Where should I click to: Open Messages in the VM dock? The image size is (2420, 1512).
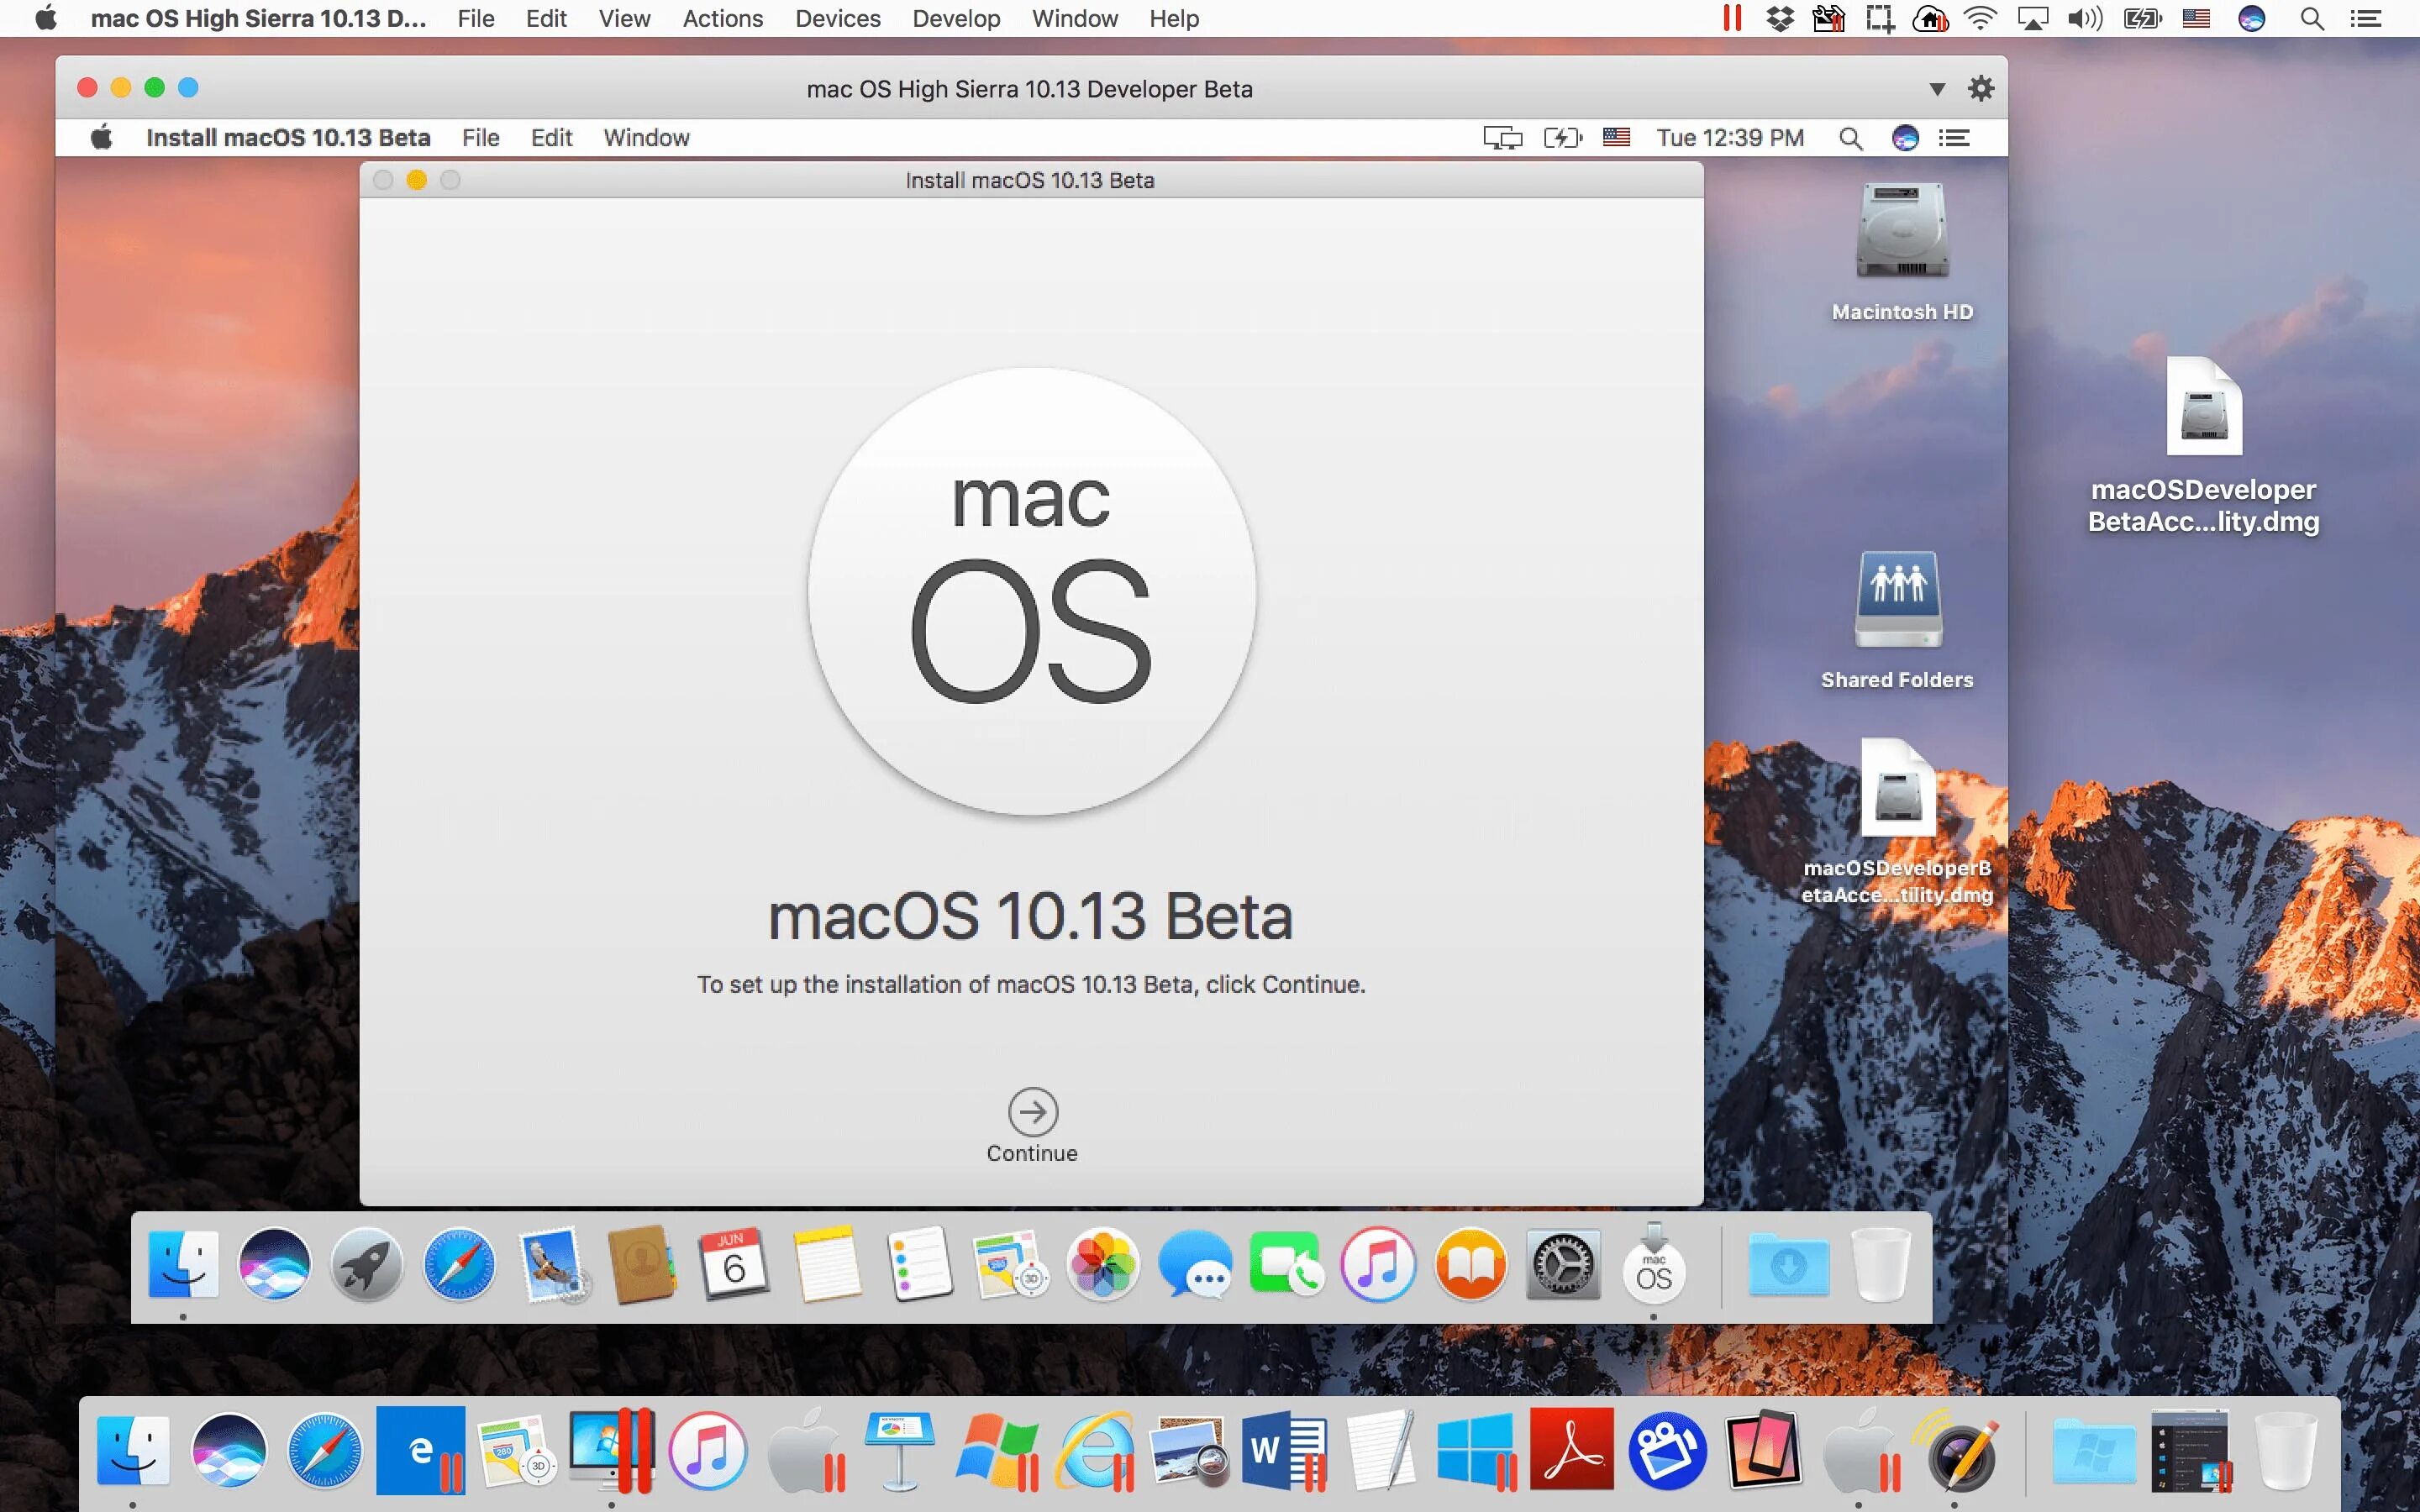click(1195, 1264)
